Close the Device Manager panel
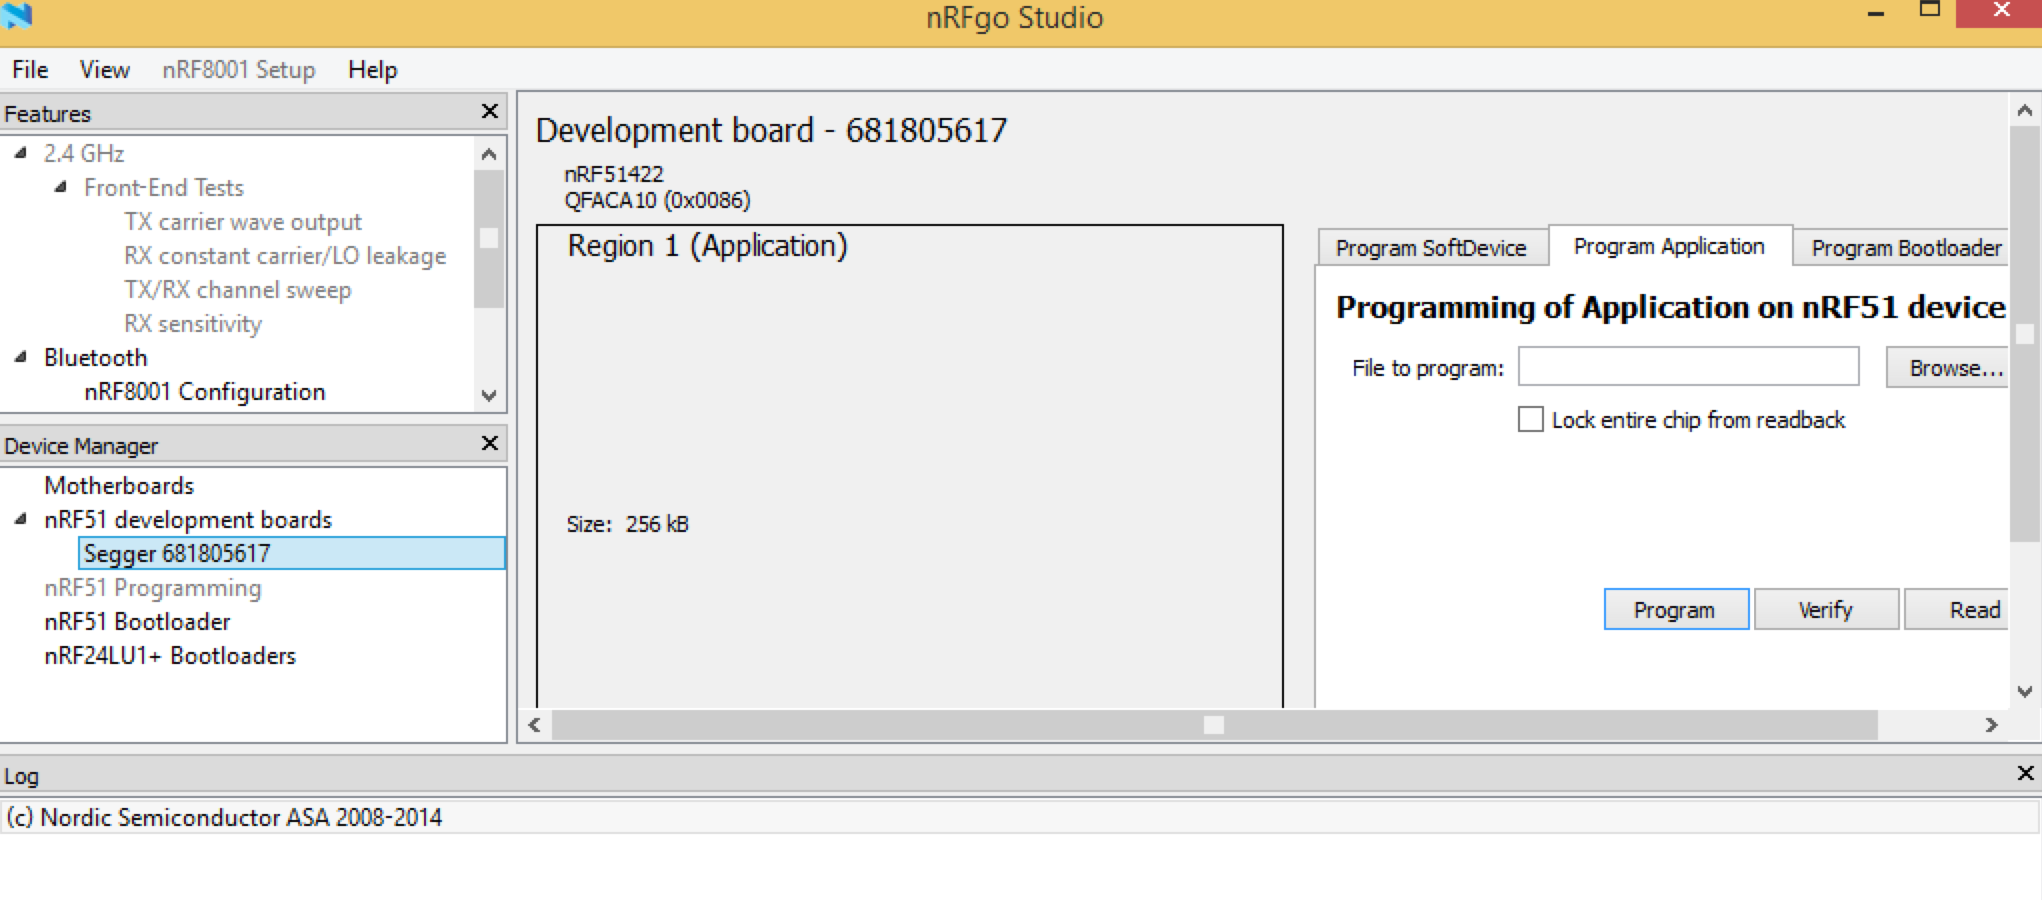This screenshot has width=2042, height=900. tap(490, 443)
